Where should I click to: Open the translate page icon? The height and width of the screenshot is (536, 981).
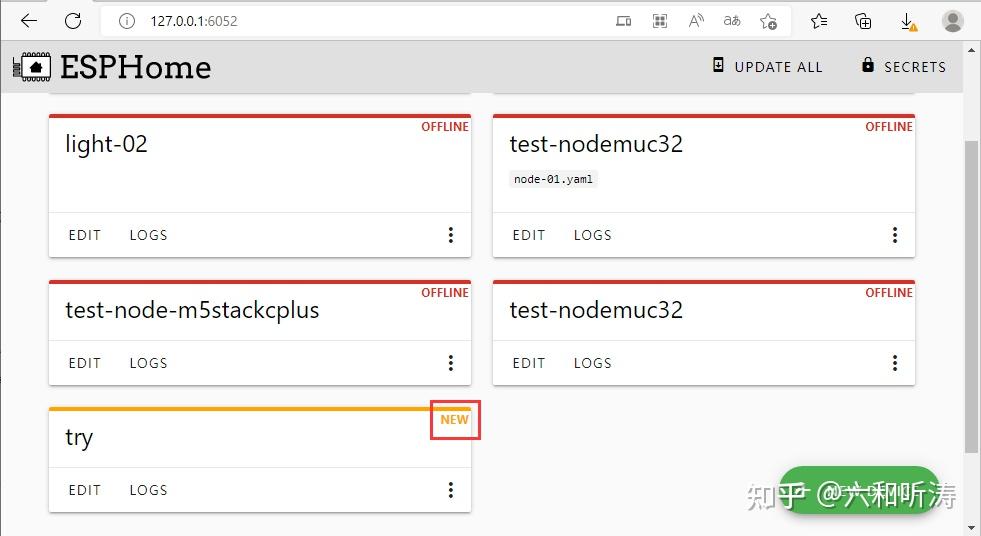click(732, 21)
